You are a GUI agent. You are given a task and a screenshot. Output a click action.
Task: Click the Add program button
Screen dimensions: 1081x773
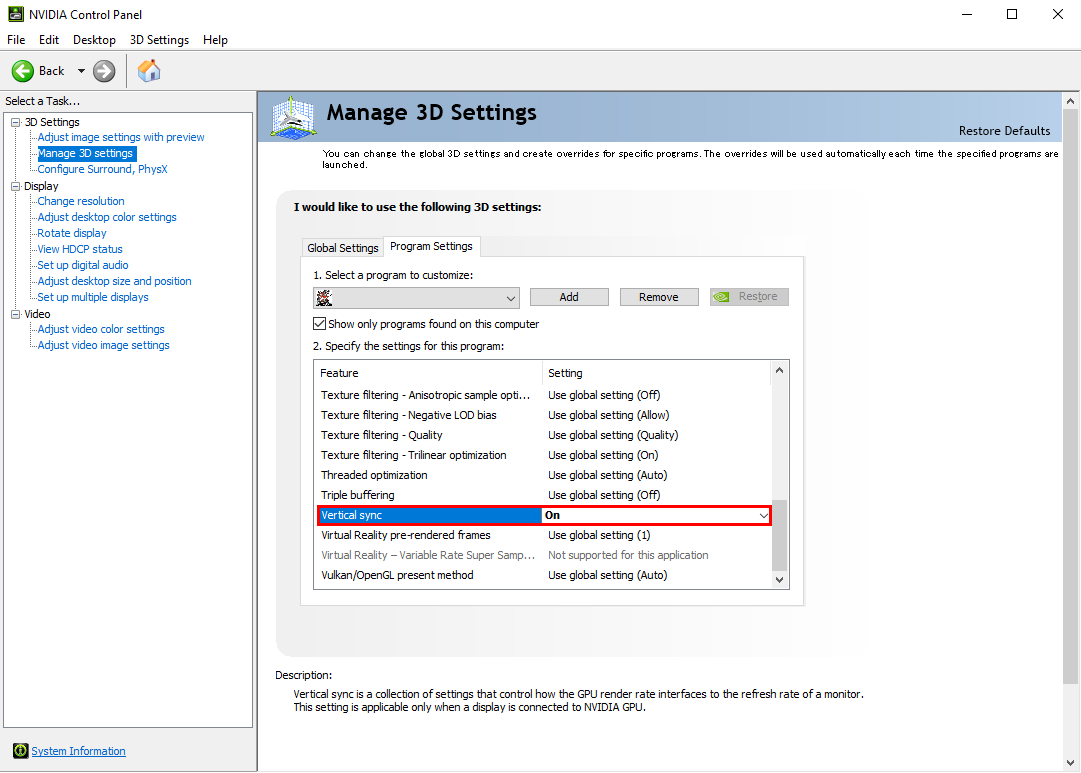[569, 297]
